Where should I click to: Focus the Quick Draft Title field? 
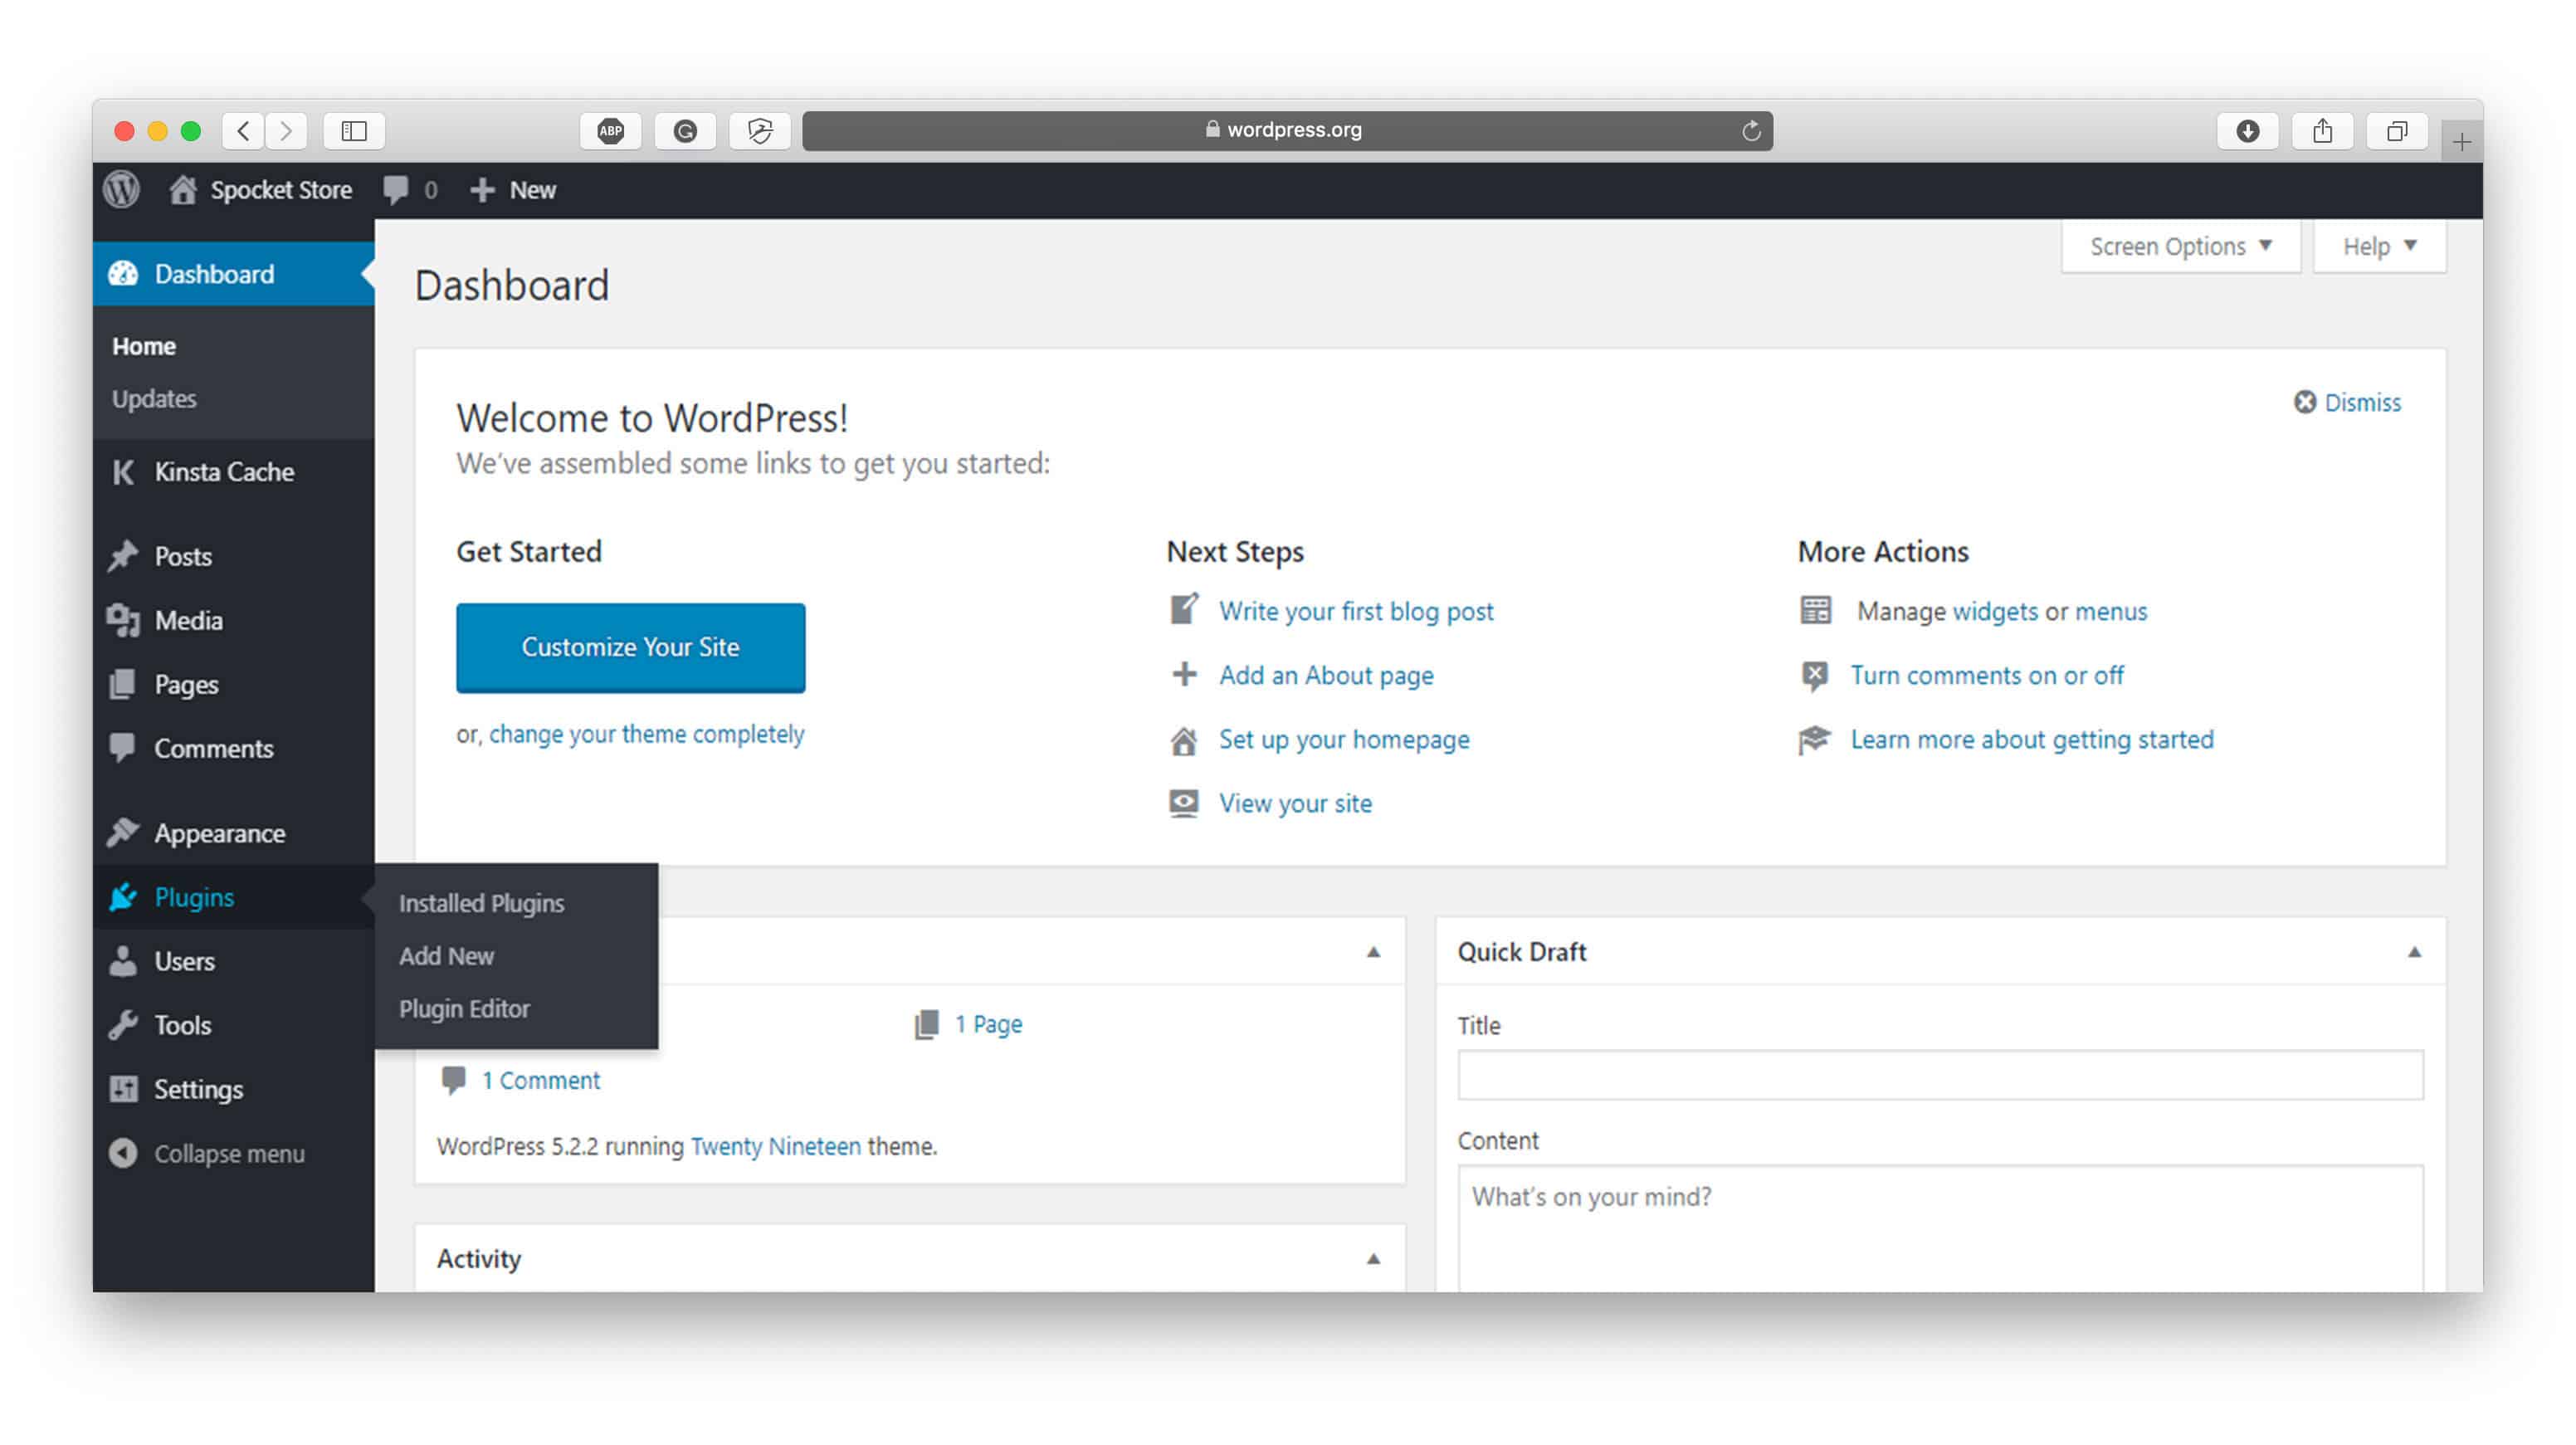click(1940, 1075)
